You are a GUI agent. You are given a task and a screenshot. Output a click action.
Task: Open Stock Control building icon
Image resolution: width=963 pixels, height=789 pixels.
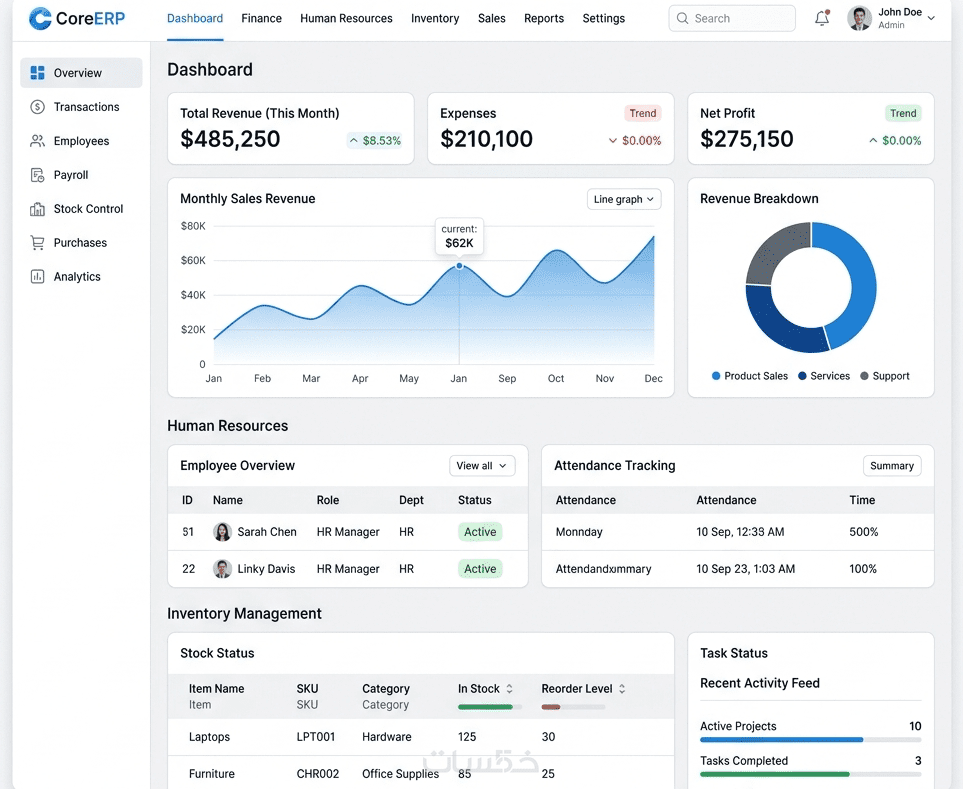coord(37,209)
